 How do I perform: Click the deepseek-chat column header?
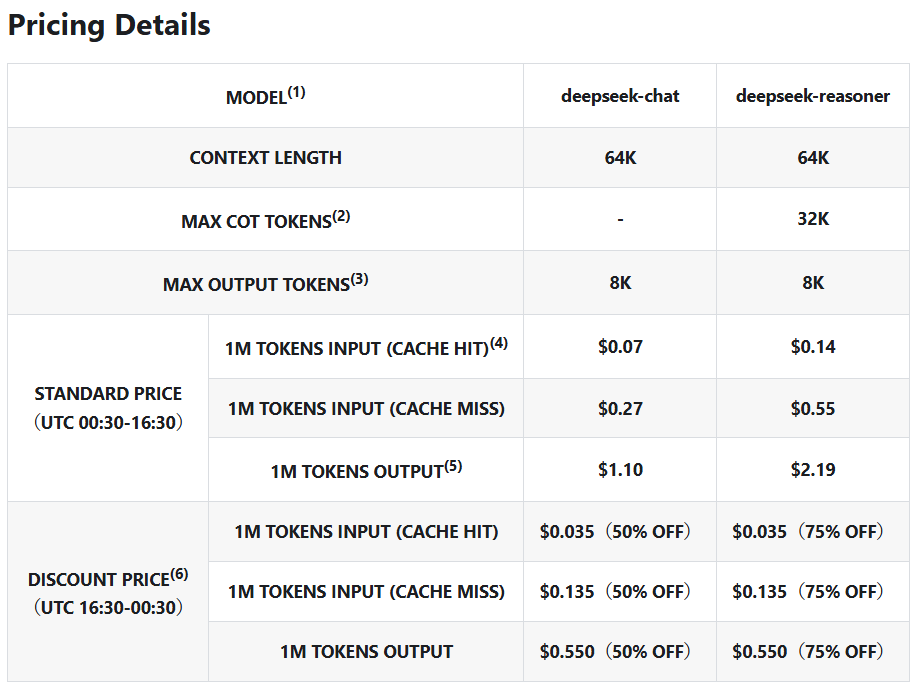click(620, 95)
